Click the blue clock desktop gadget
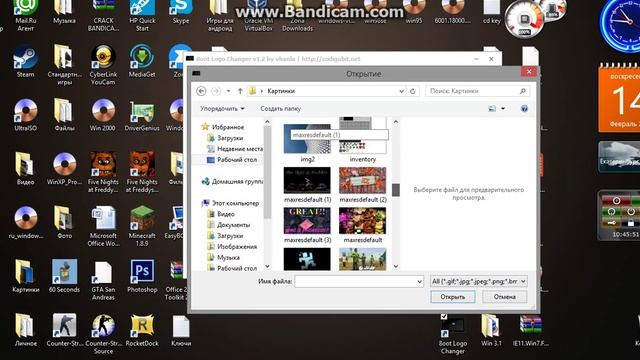 coord(620,24)
